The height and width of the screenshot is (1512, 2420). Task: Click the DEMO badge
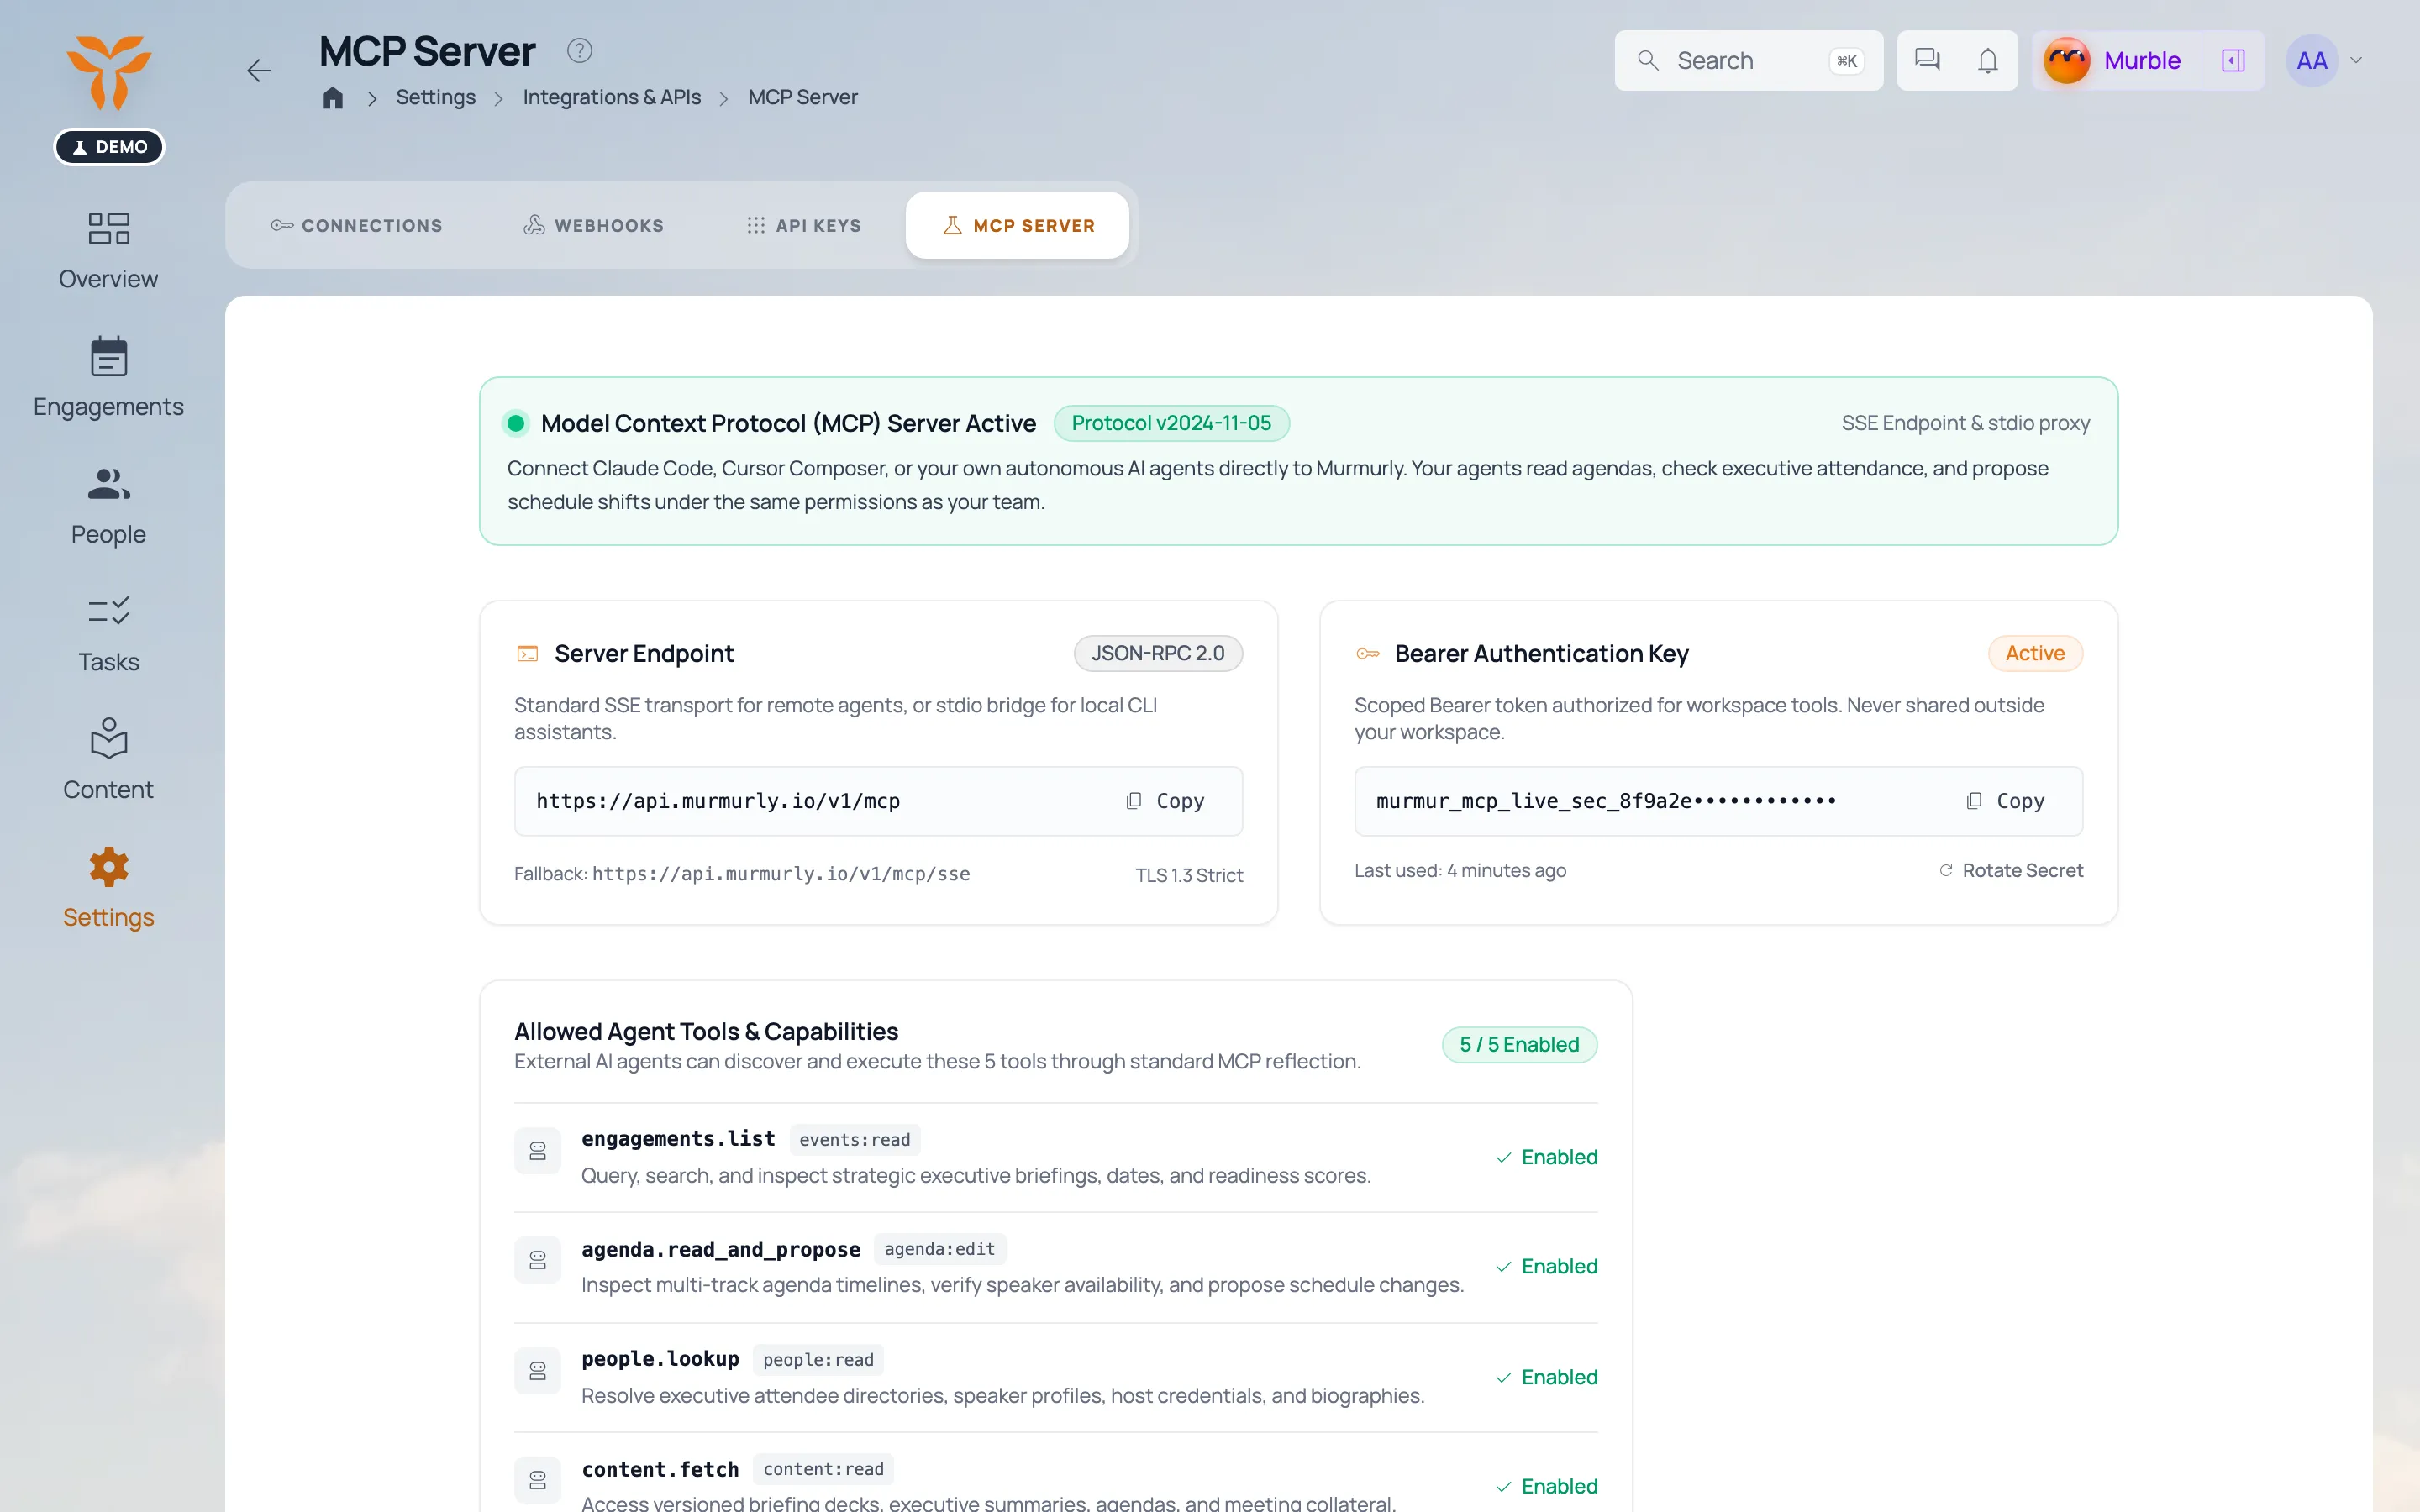click(x=109, y=146)
